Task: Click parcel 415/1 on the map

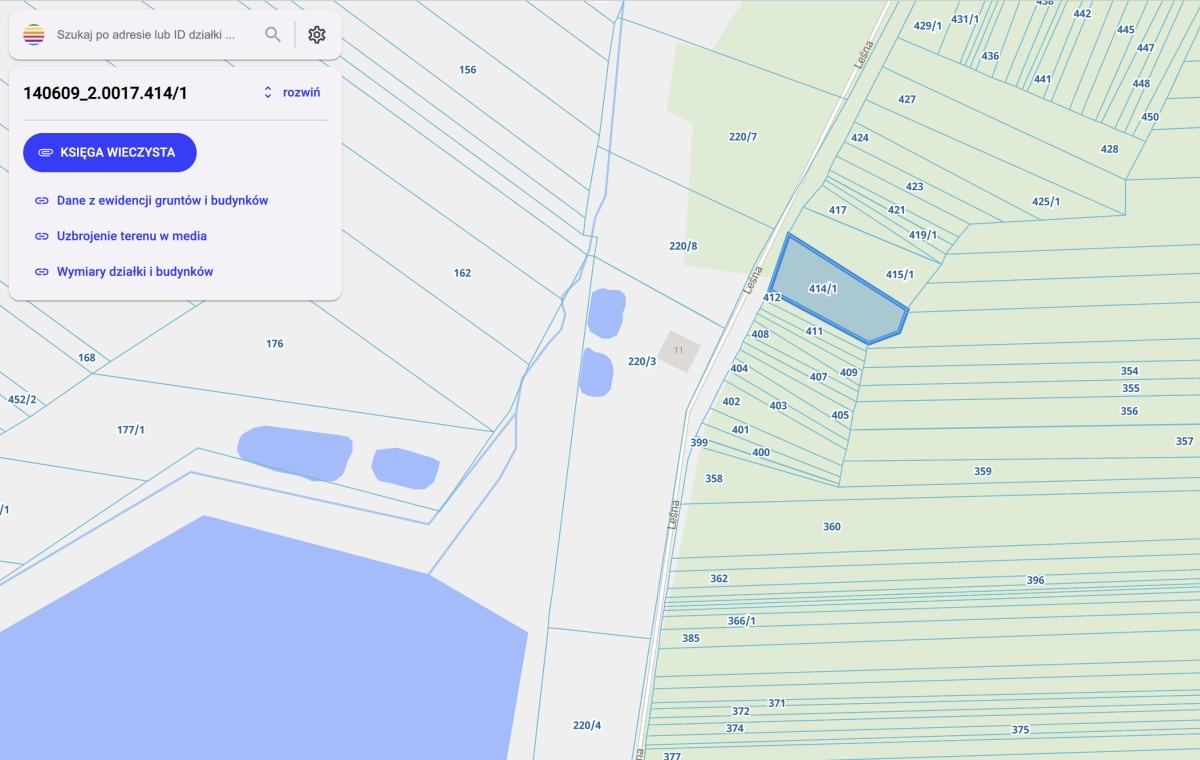Action: coord(900,274)
